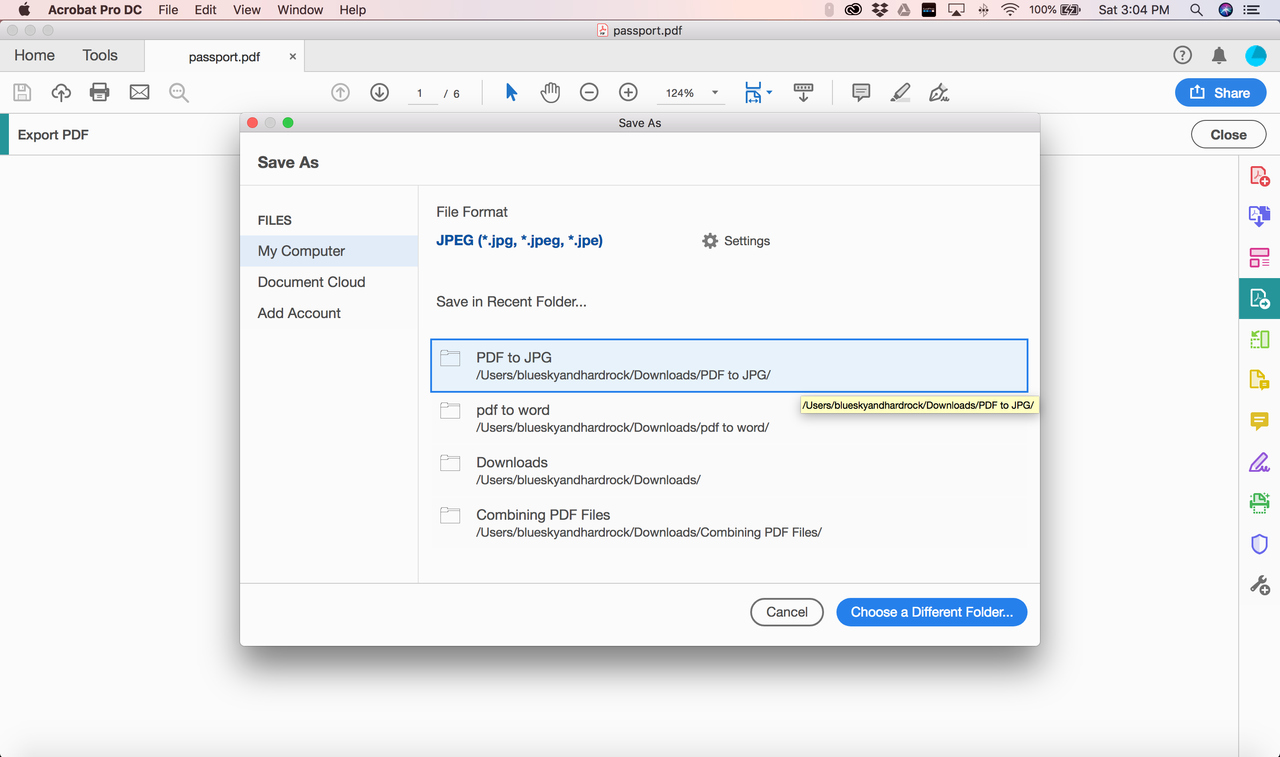Screen dimensions: 1280x757
Task: Open JPEG file format dropdown
Action: pos(520,240)
